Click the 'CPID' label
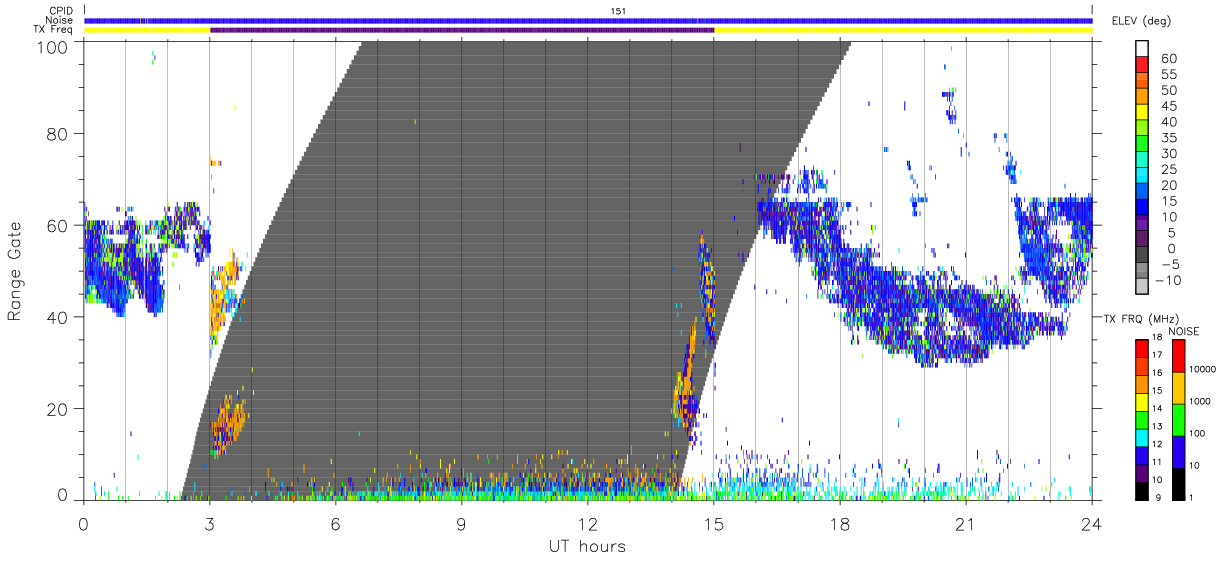The height and width of the screenshot is (567, 1228). point(60,10)
